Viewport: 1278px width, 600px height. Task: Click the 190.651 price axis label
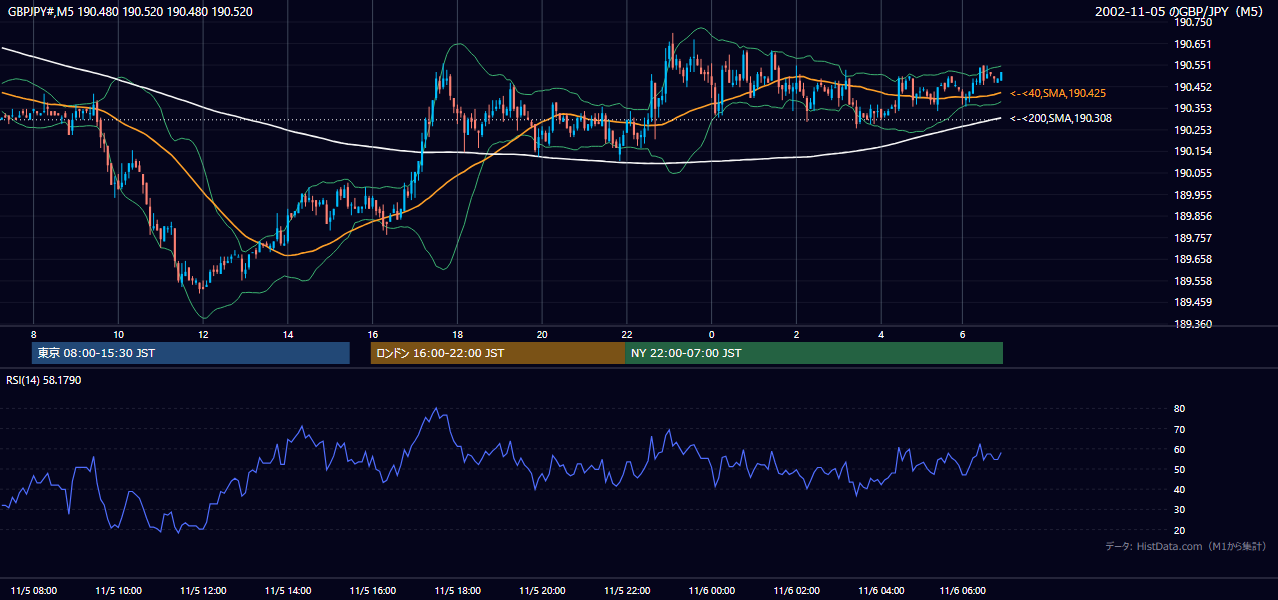pos(1193,44)
